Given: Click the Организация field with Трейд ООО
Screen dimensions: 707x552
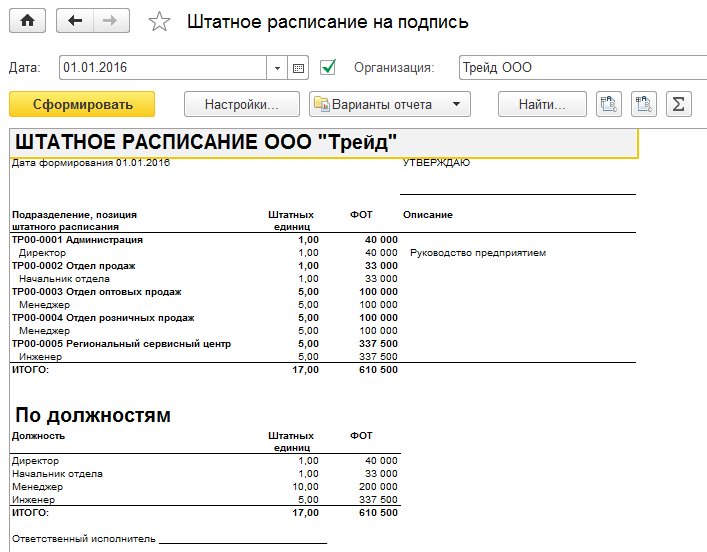Looking at the screenshot, I should tap(580, 68).
